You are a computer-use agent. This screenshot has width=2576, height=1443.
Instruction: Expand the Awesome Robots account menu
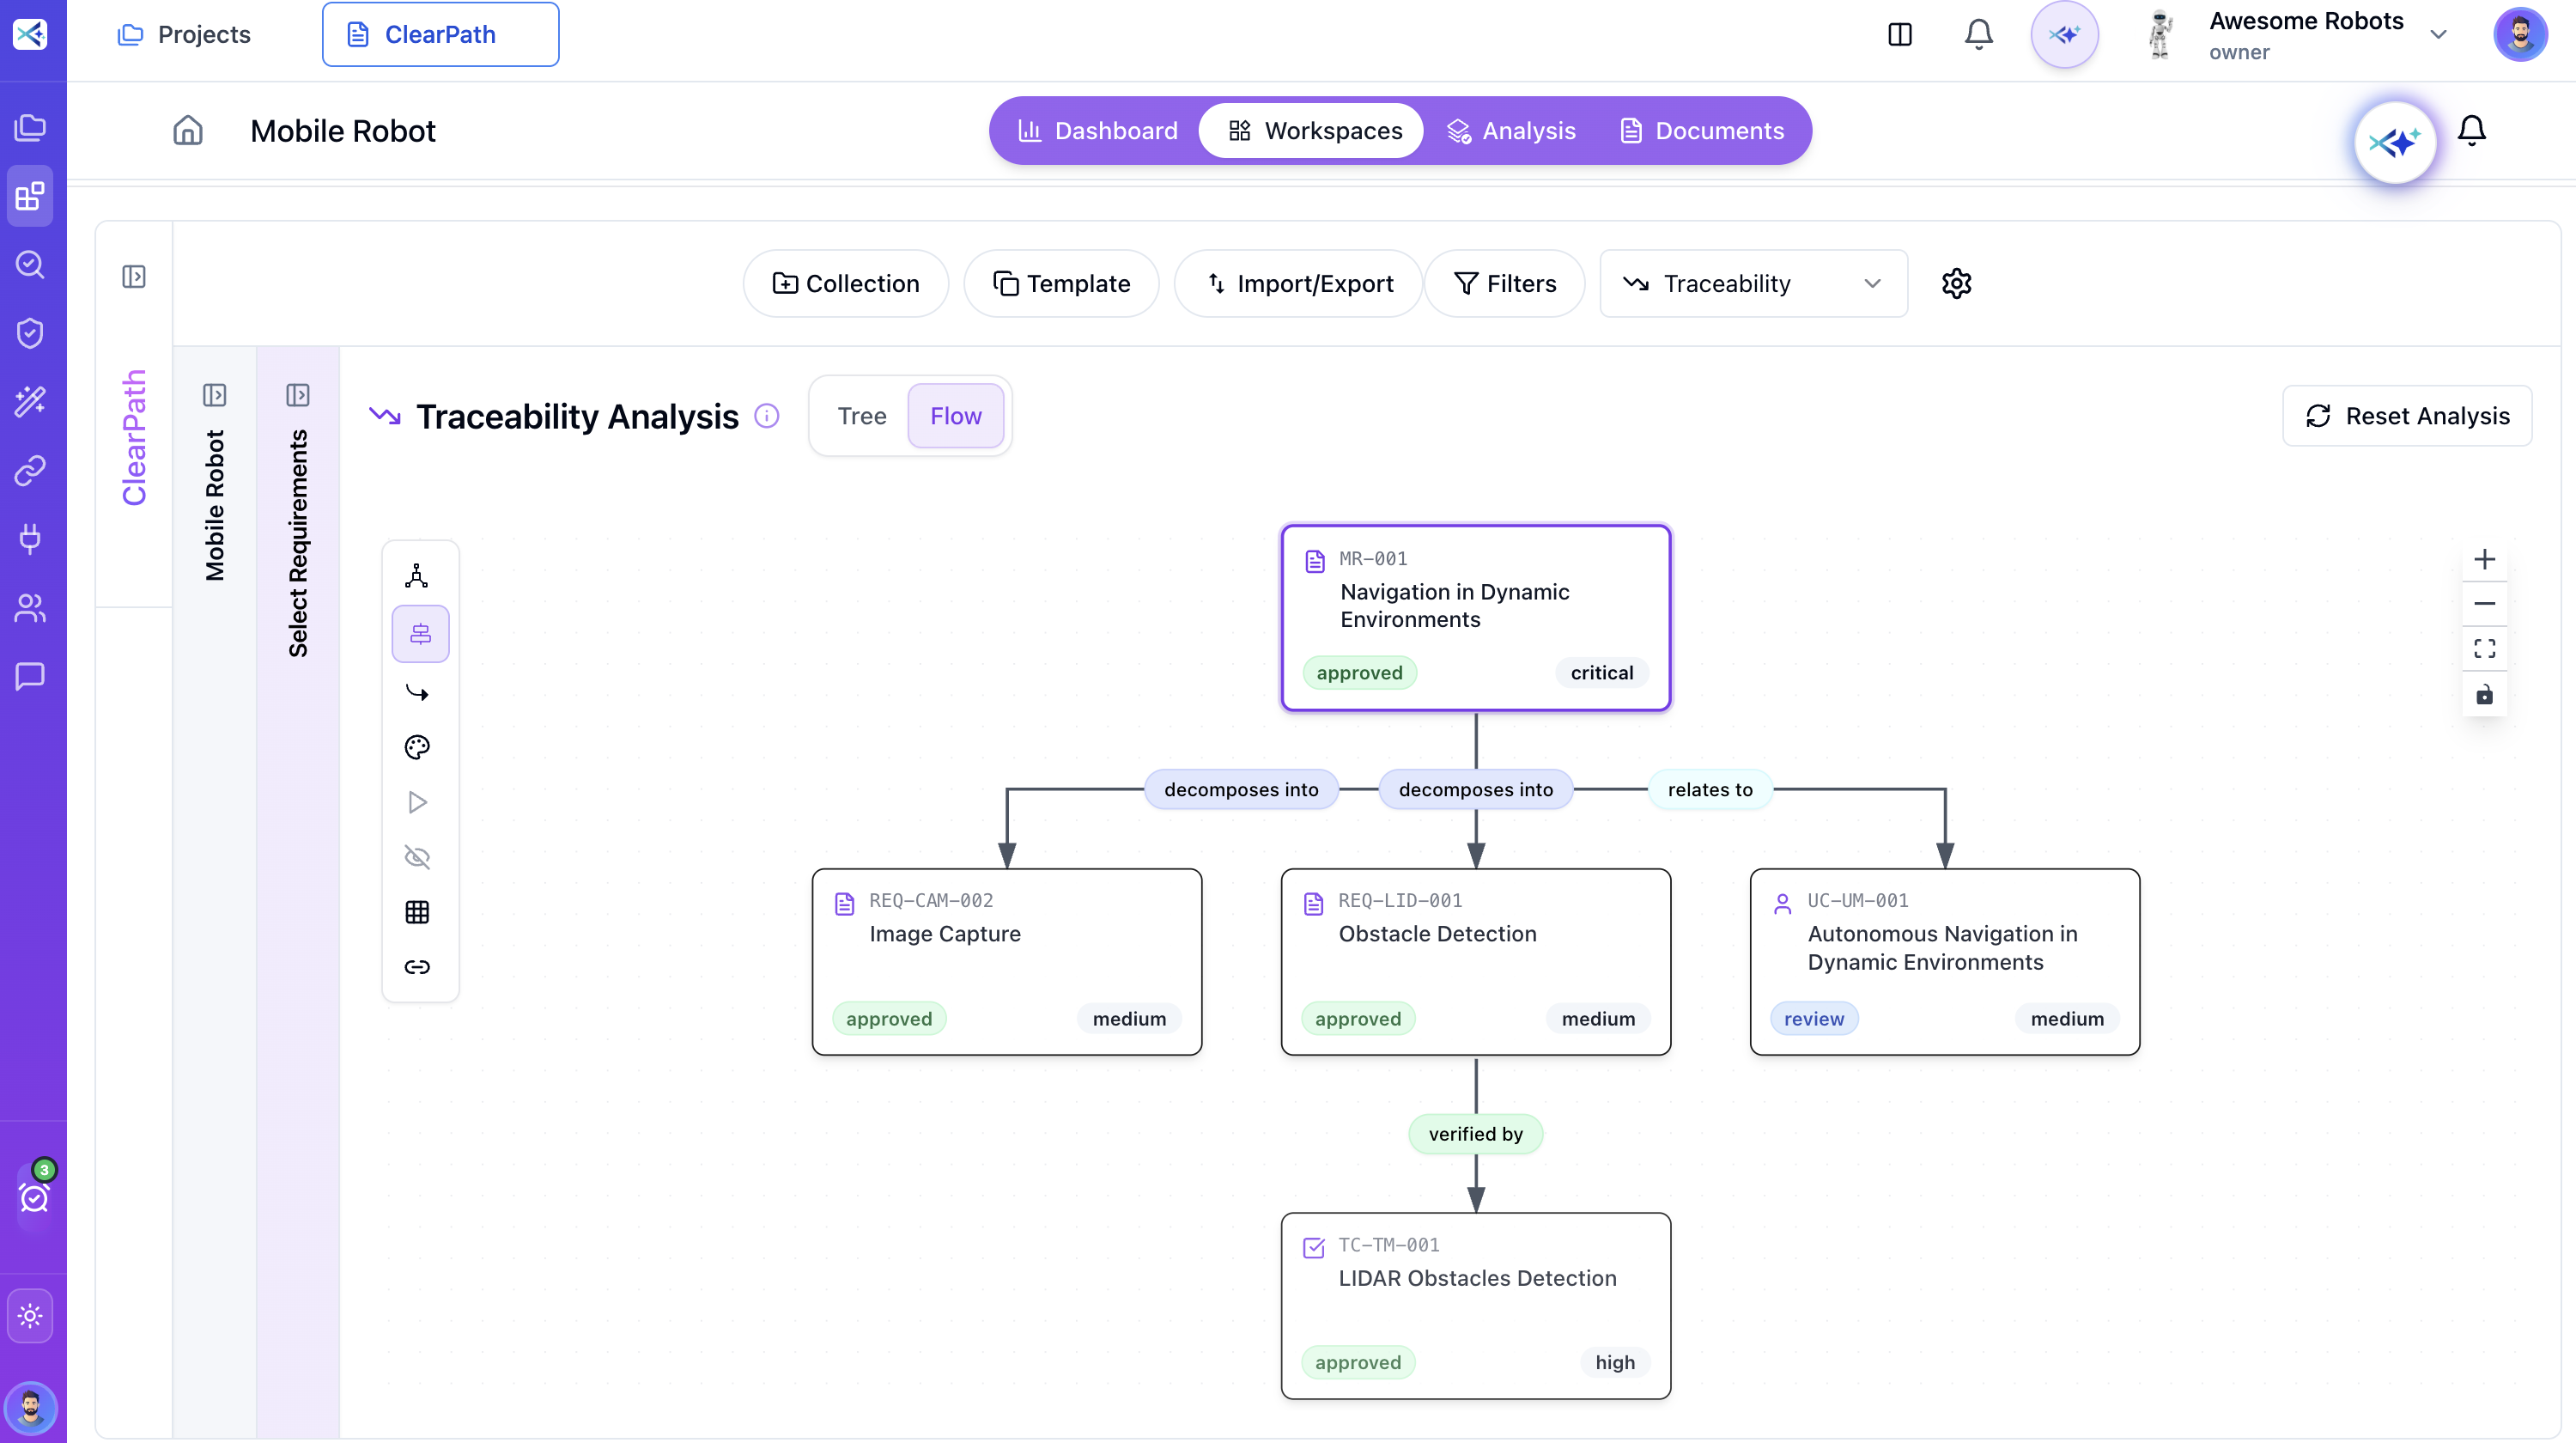(2438, 34)
